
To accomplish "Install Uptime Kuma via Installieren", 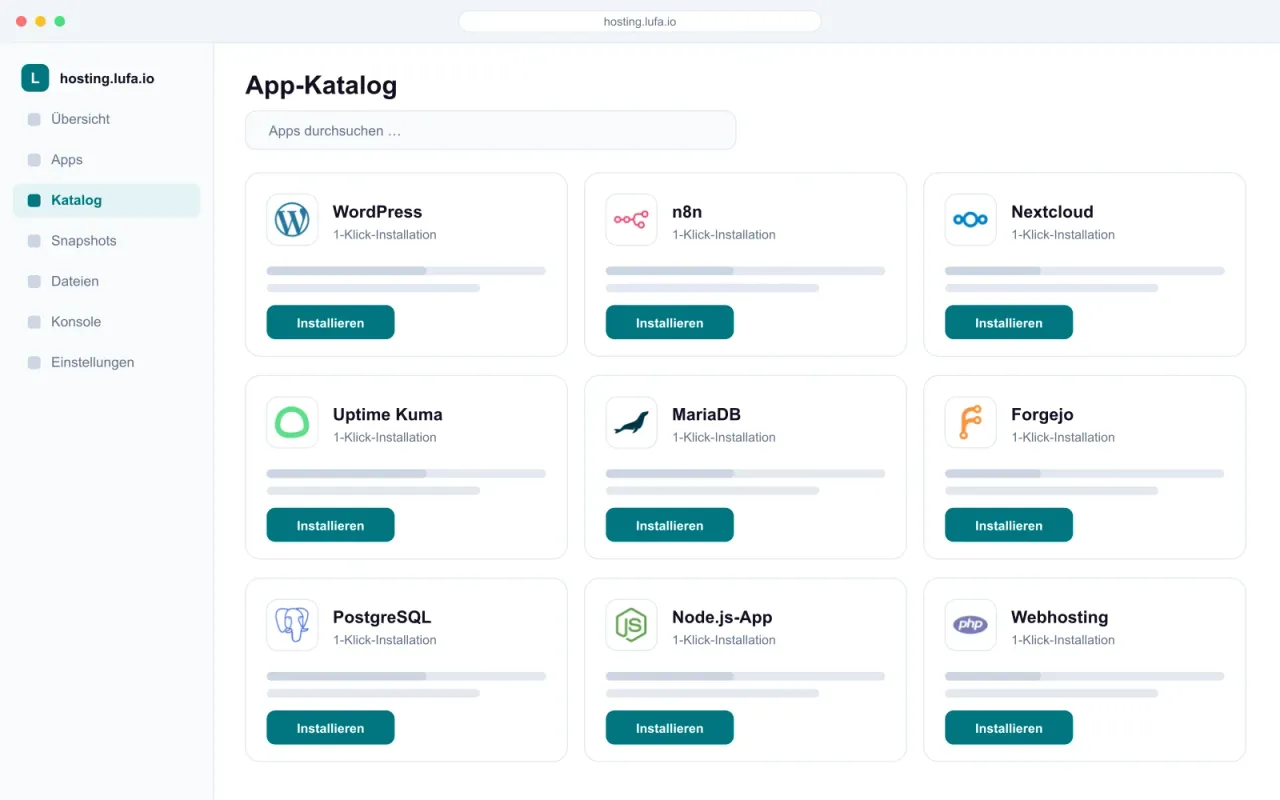I will tap(330, 525).
